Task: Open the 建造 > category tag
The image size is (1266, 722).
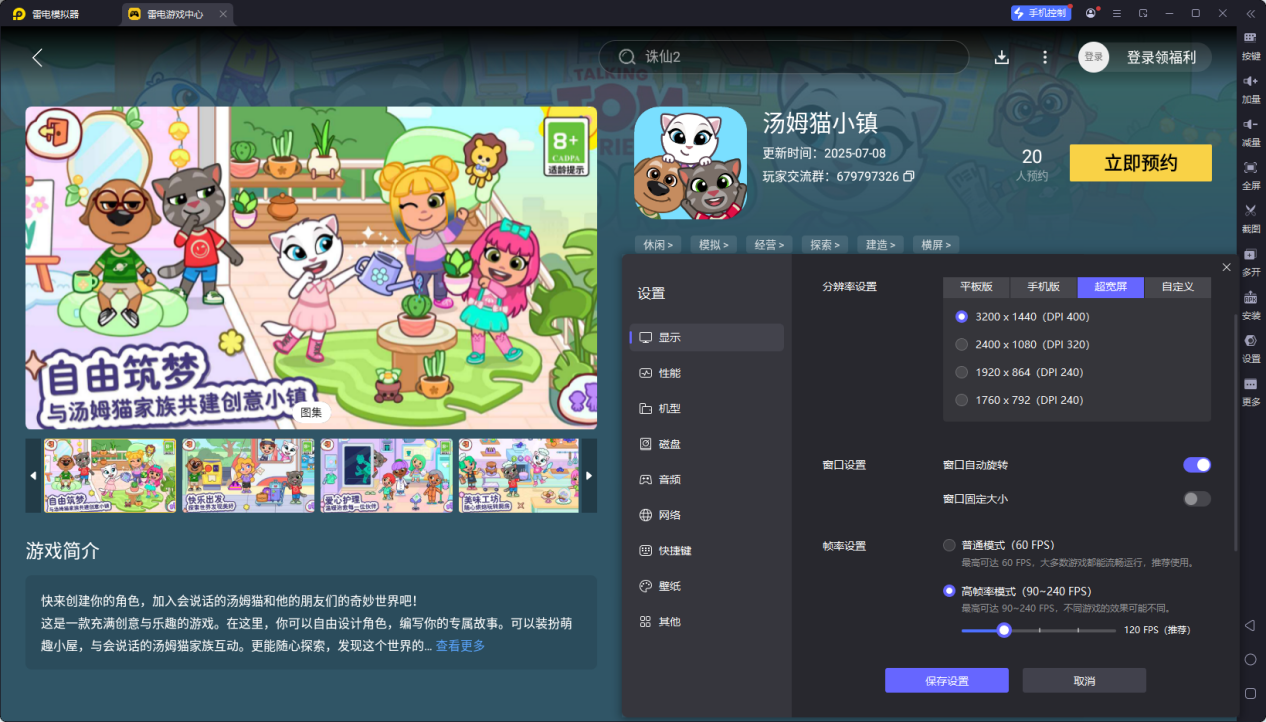Action: click(882, 244)
